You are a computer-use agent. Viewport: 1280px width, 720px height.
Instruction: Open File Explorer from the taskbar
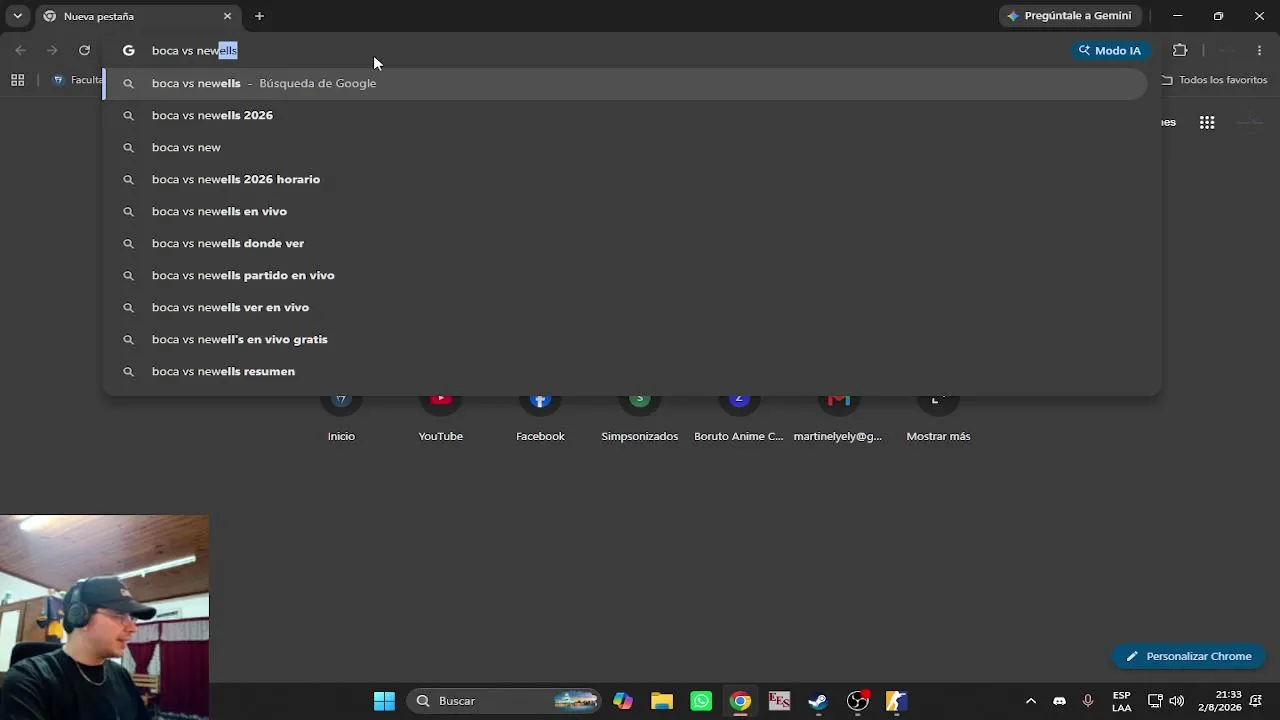tap(662, 701)
